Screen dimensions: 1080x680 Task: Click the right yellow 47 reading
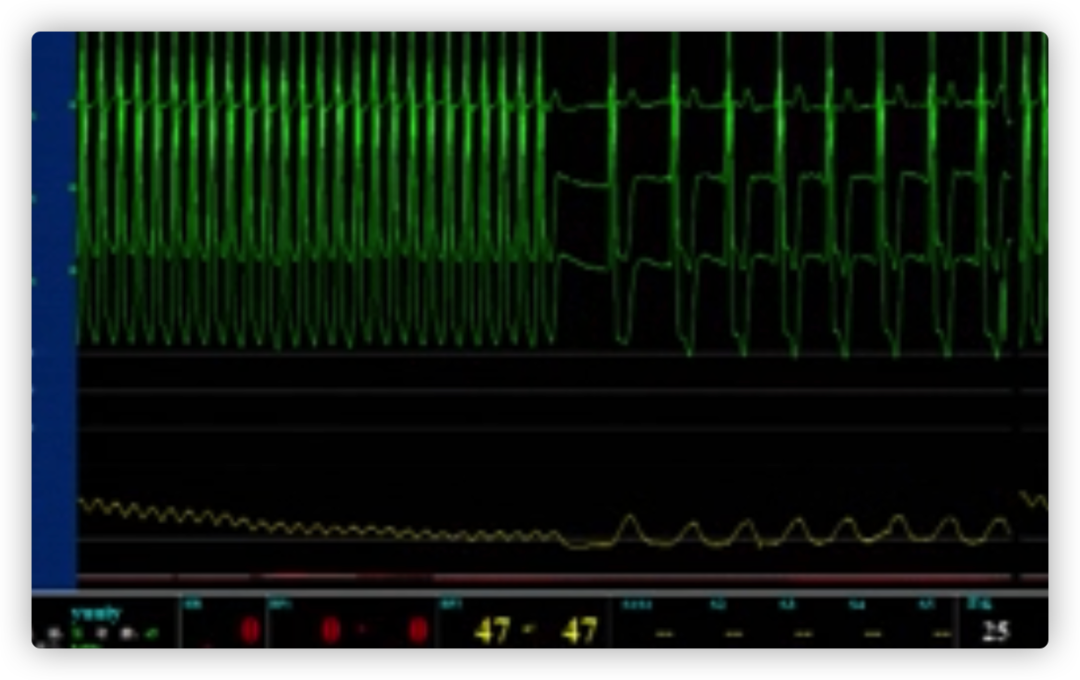(579, 630)
